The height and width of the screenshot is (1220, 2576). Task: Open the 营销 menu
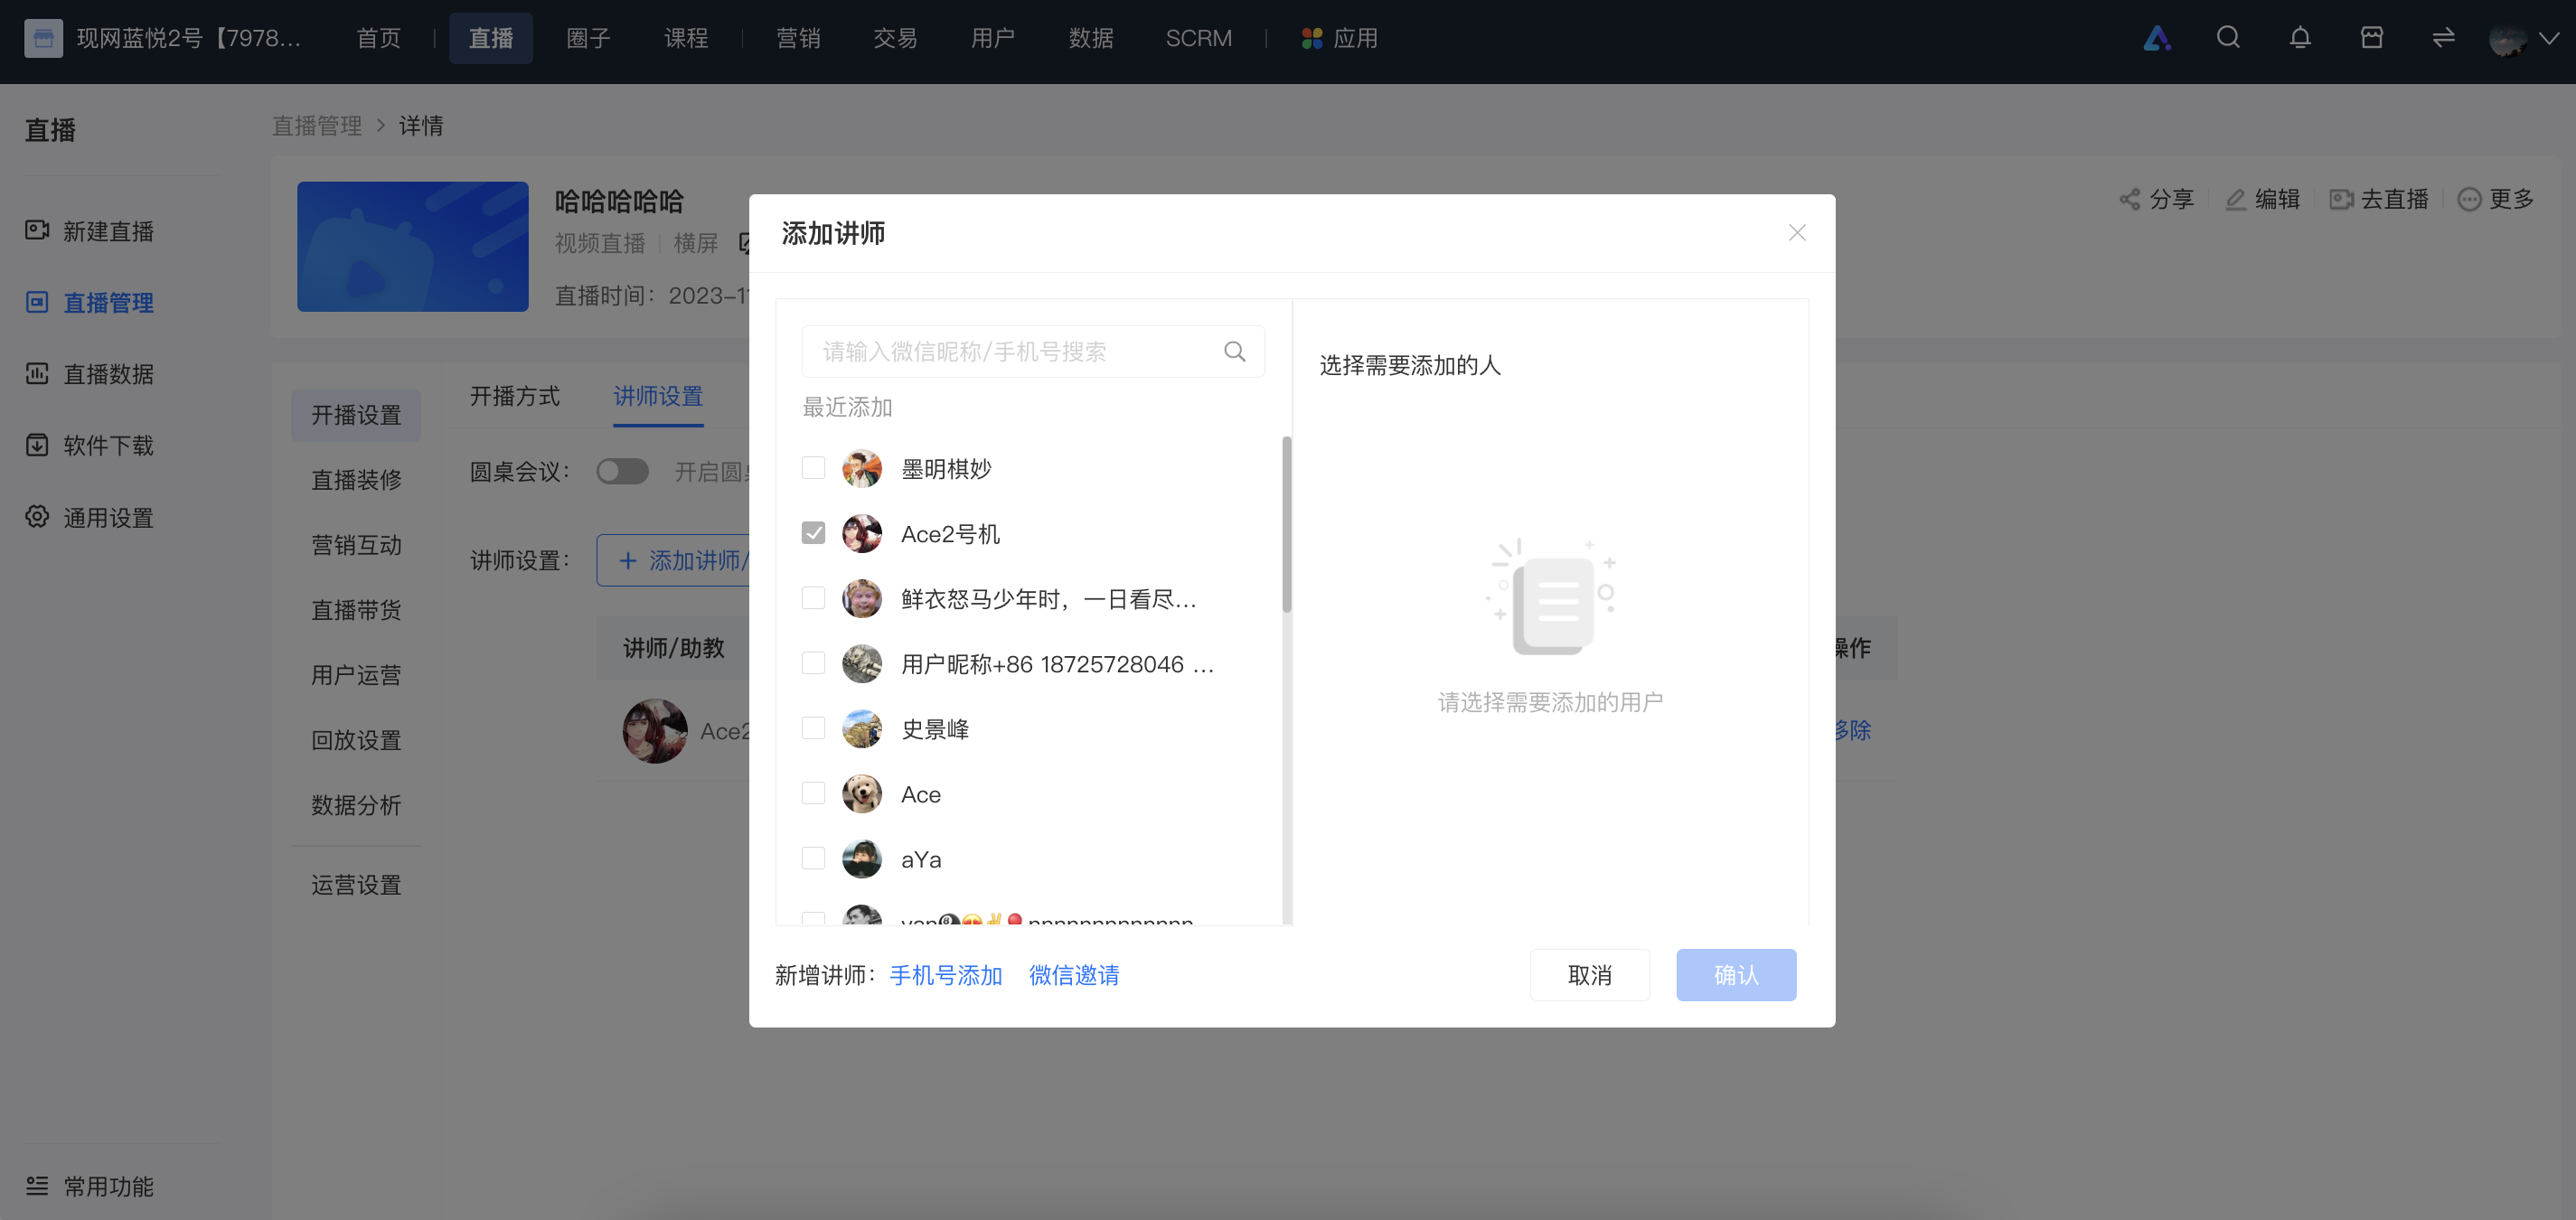(x=798, y=38)
